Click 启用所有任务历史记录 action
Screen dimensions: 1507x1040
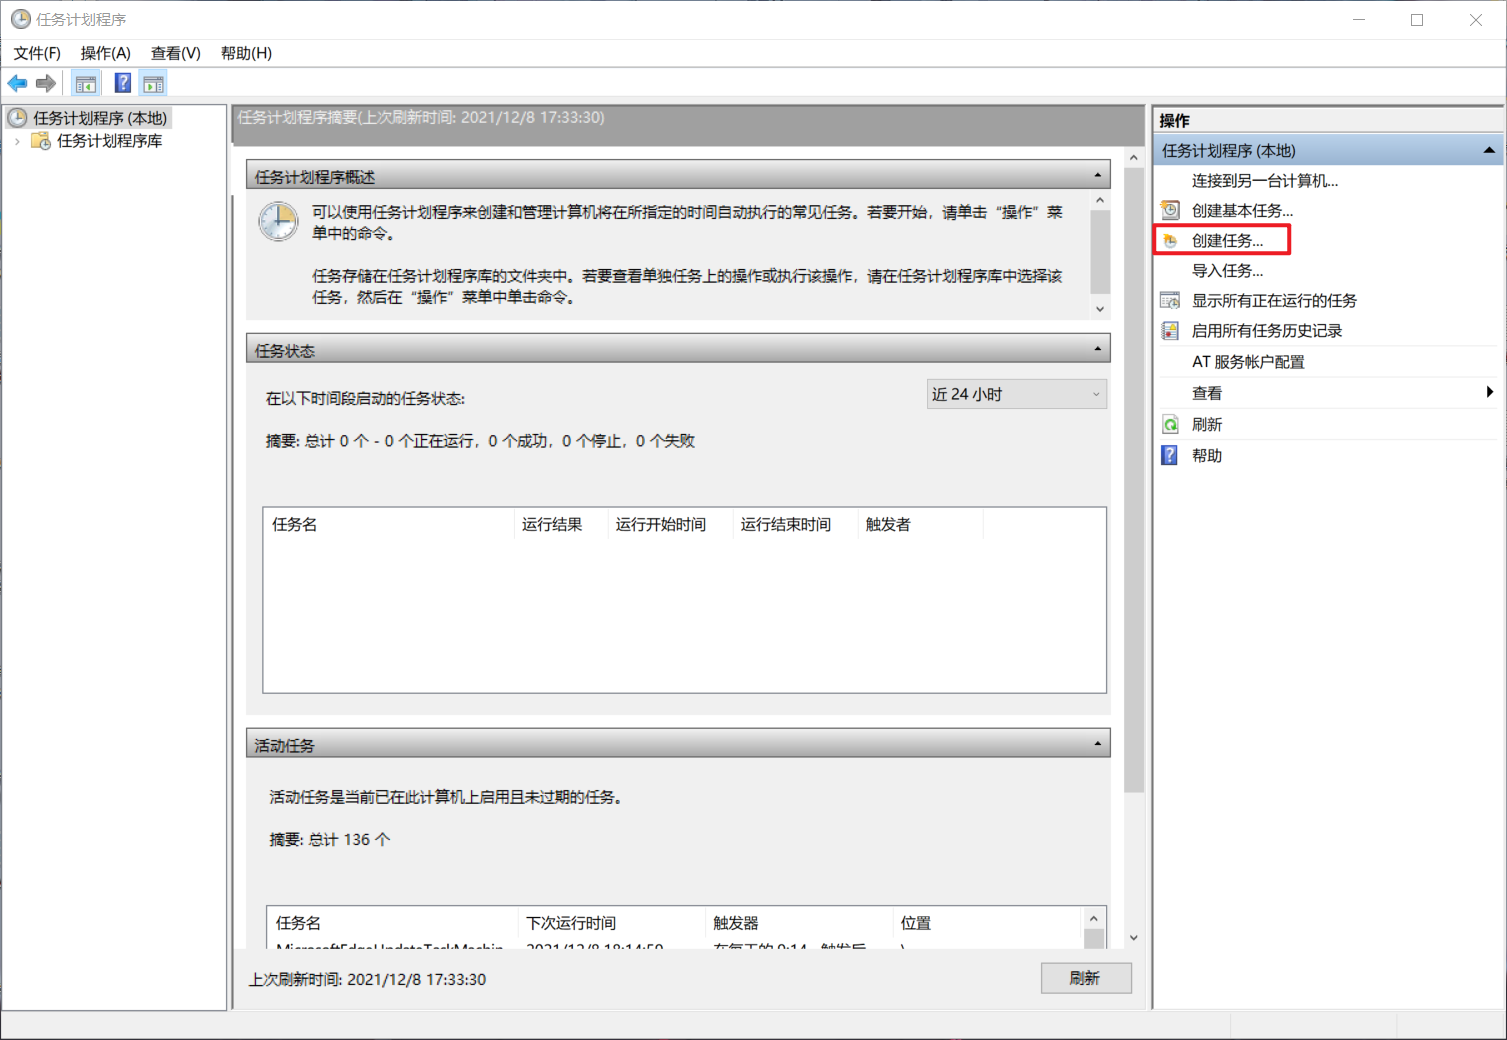pyautogui.click(x=1267, y=331)
